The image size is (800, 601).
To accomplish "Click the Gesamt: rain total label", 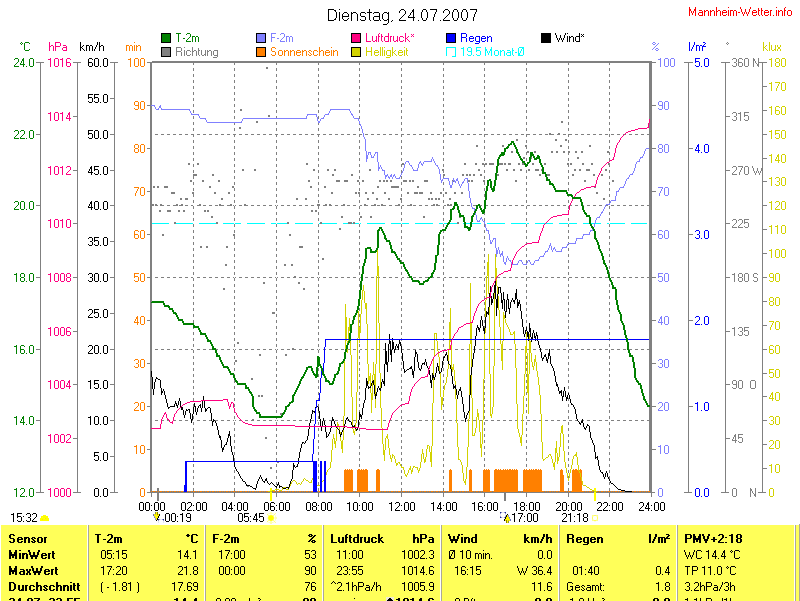I will [586, 587].
